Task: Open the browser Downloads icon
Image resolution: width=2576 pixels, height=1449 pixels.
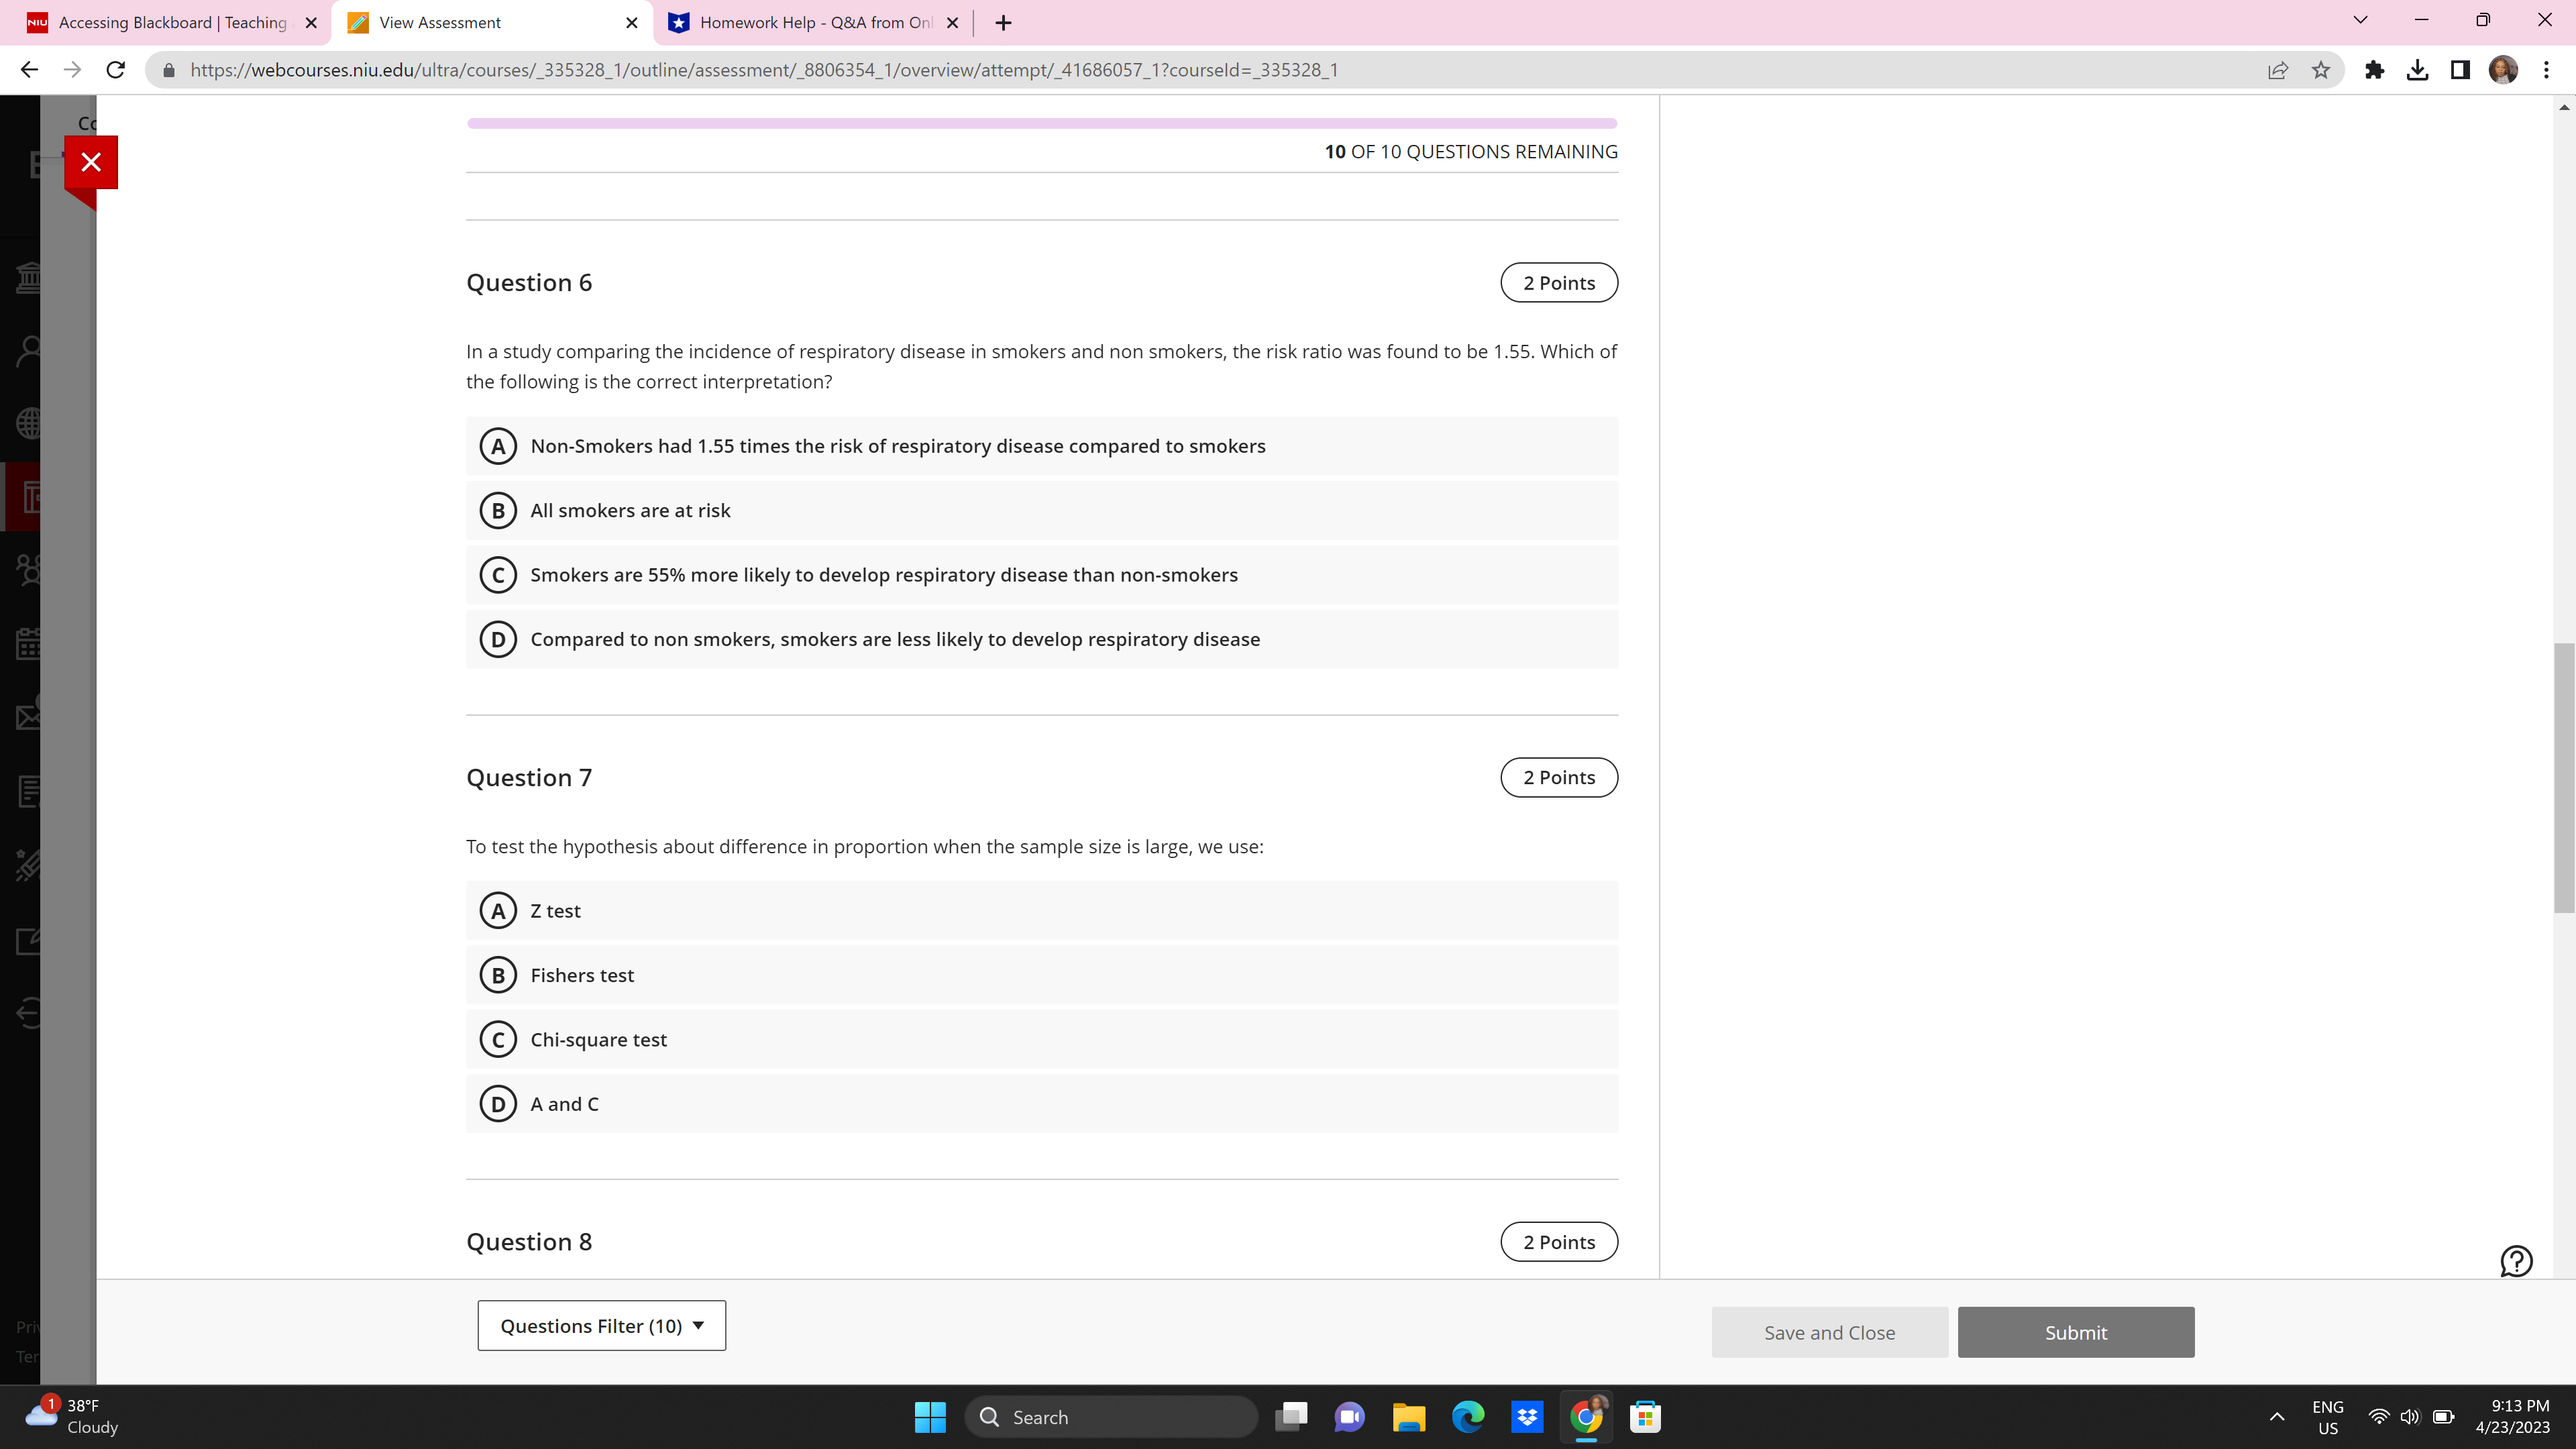Action: (x=2418, y=70)
